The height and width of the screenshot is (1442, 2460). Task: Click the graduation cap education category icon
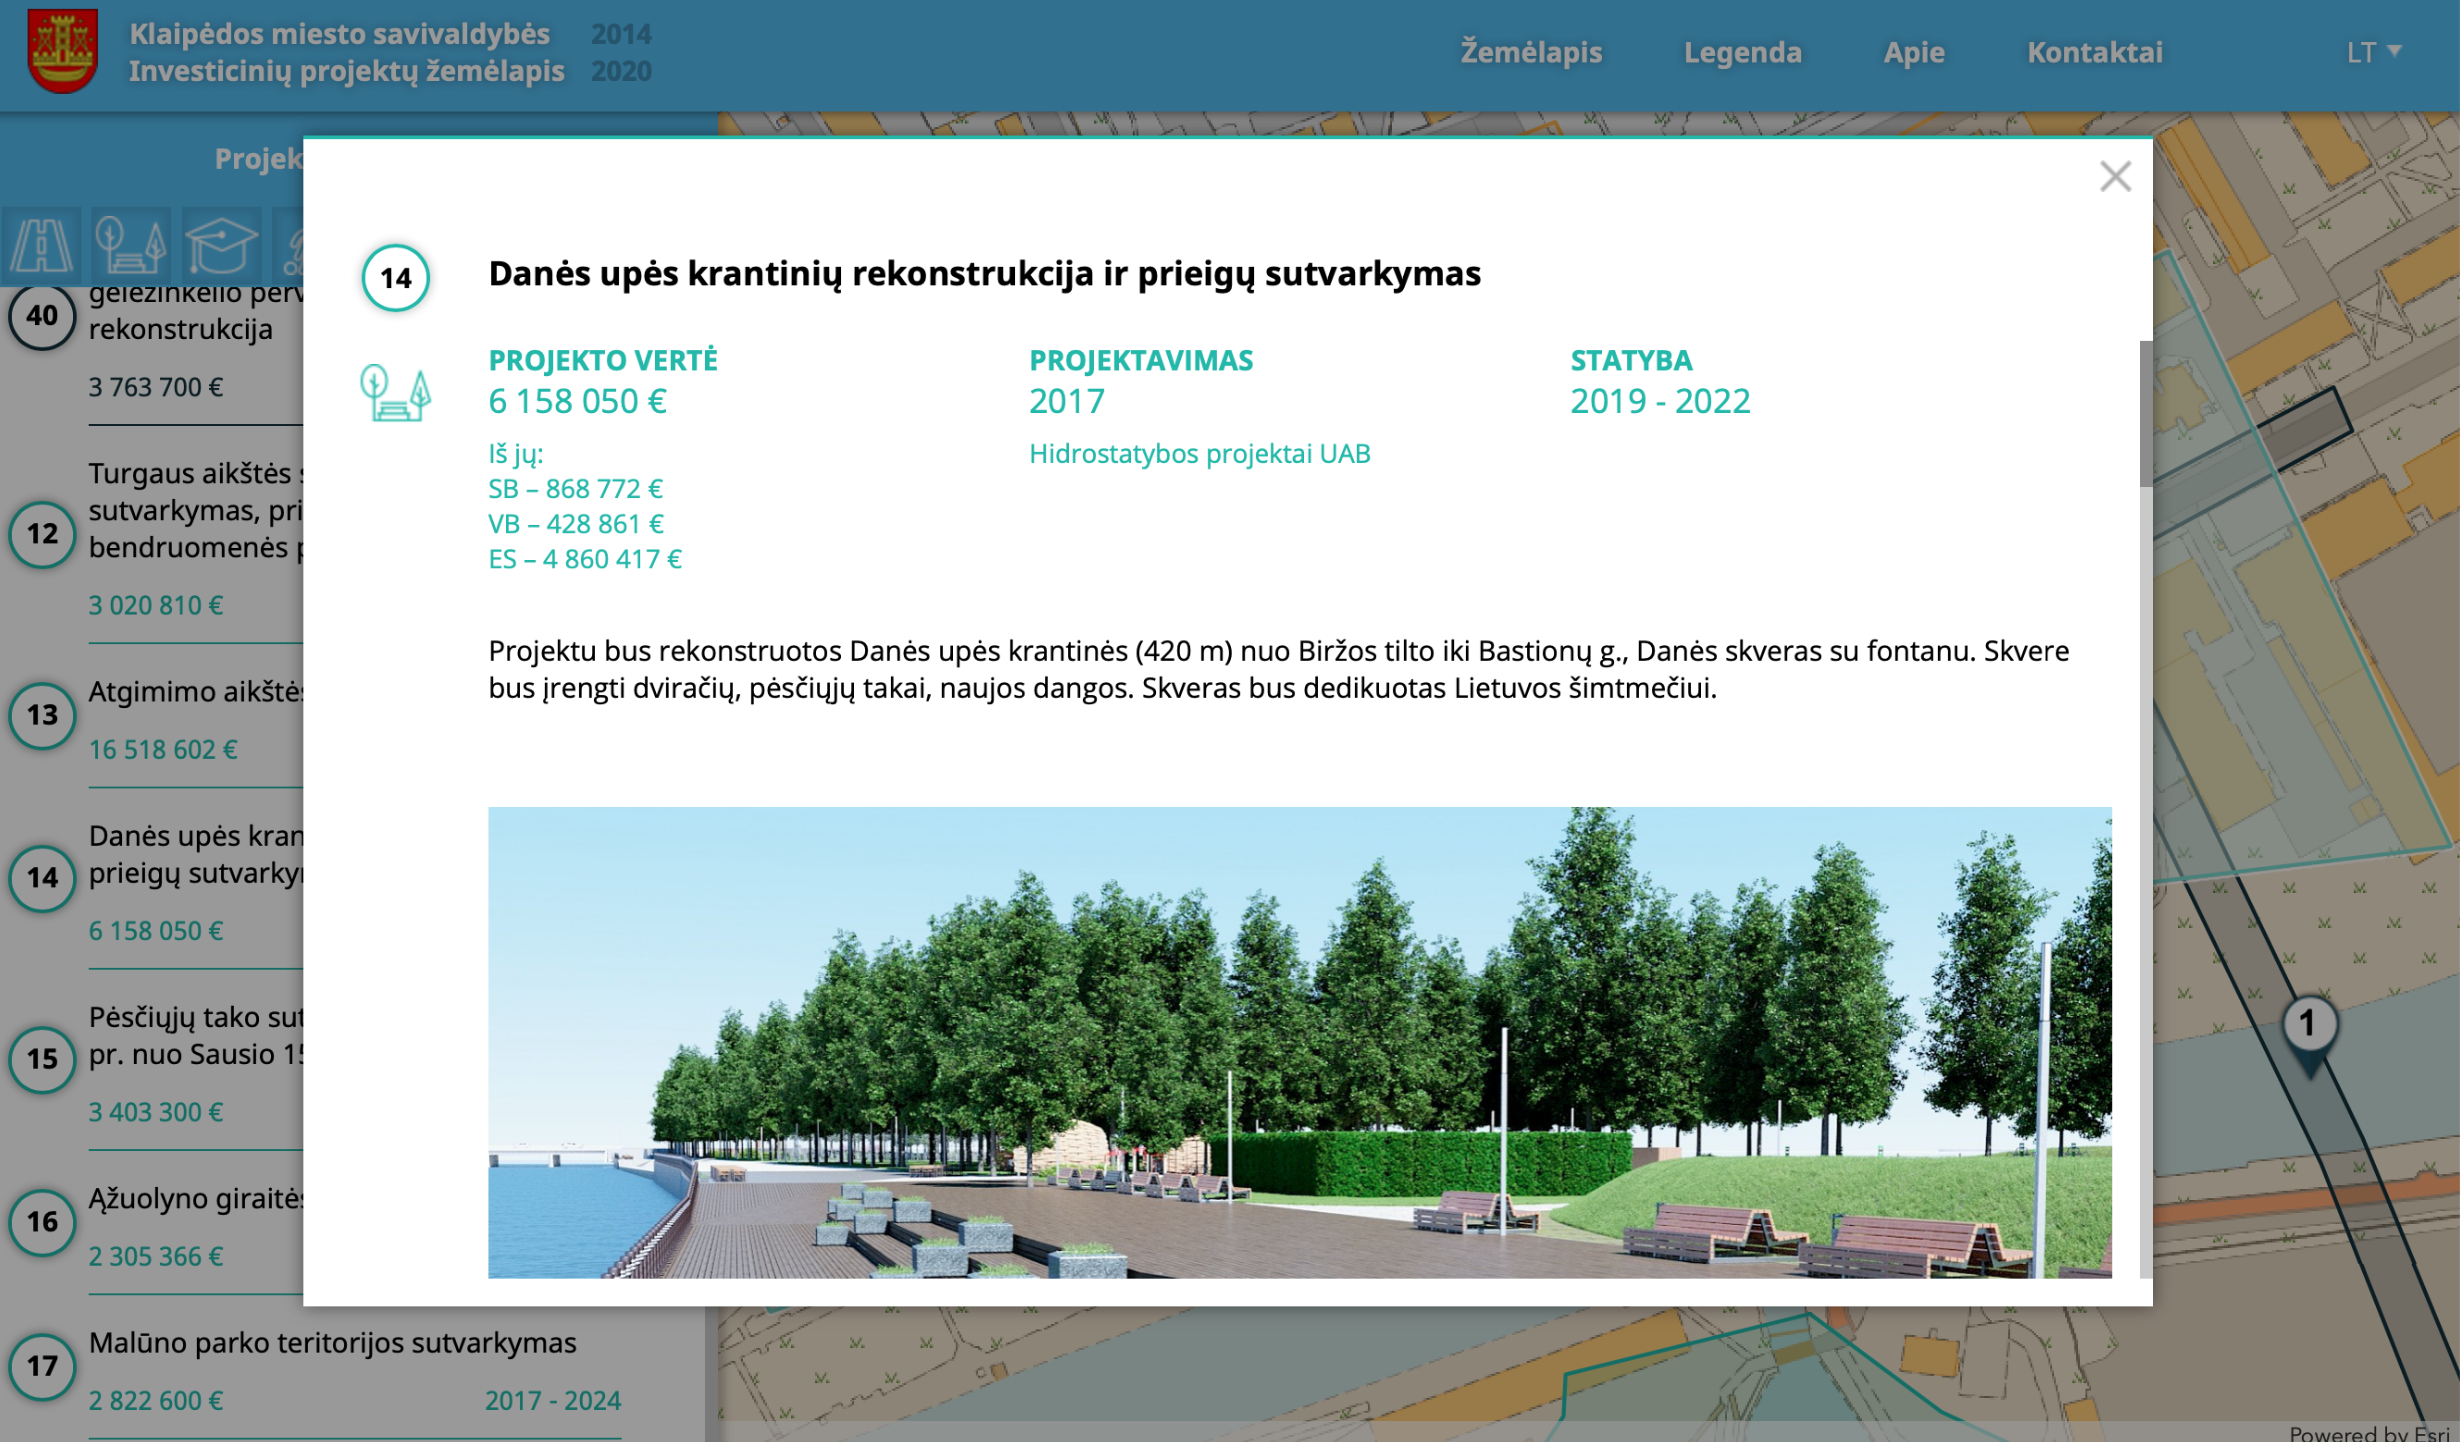click(x=220, y=245)
